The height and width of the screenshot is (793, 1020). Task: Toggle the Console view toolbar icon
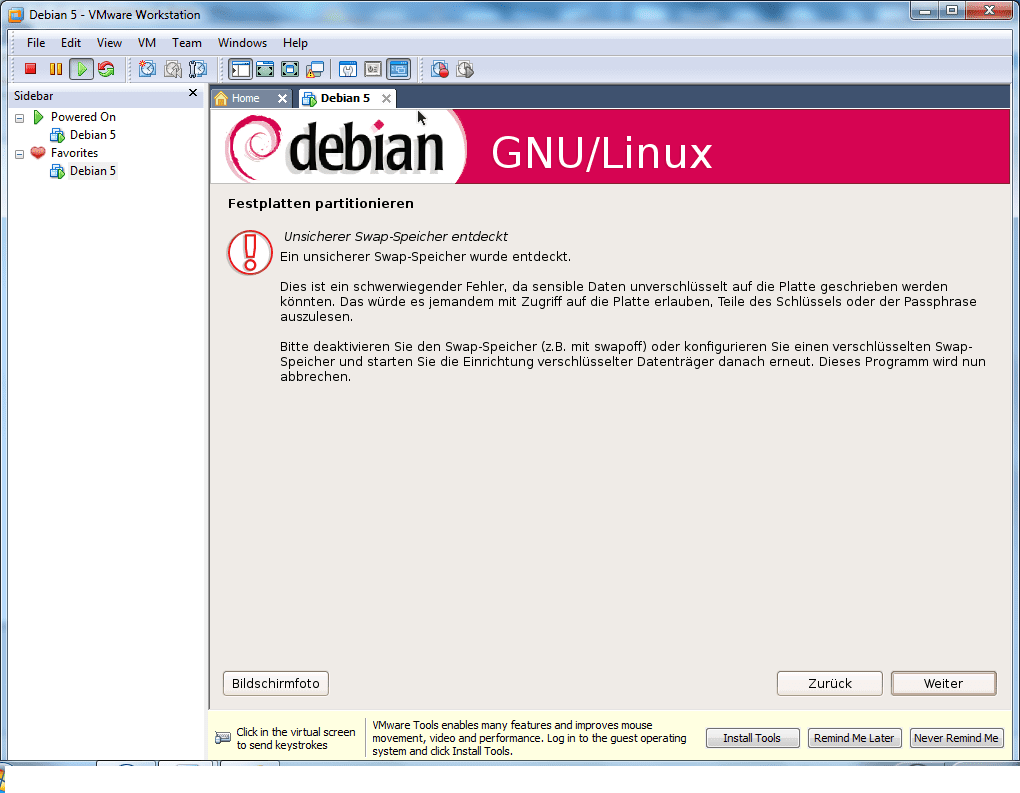398,69
